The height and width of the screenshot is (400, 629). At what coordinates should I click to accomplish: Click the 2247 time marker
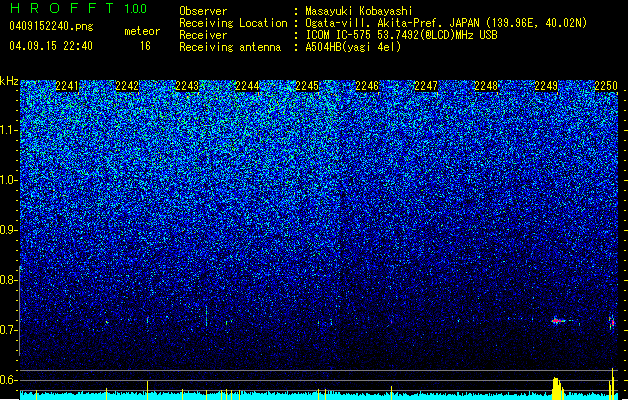pyautogui.click(x=426, y=86)
